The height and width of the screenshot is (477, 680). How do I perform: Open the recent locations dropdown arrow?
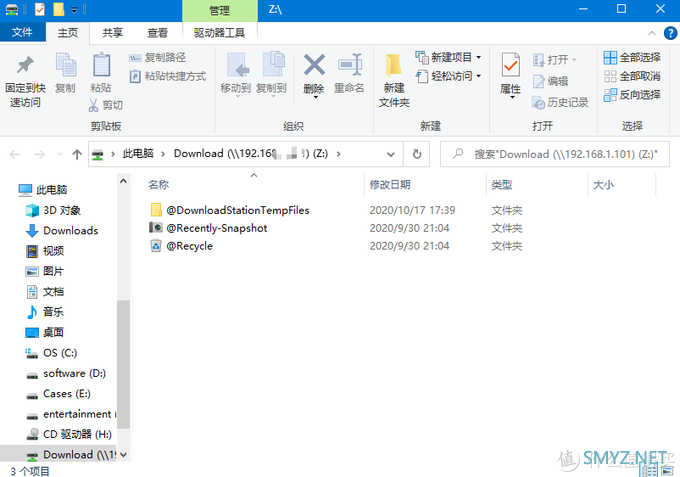pos(60,154)
